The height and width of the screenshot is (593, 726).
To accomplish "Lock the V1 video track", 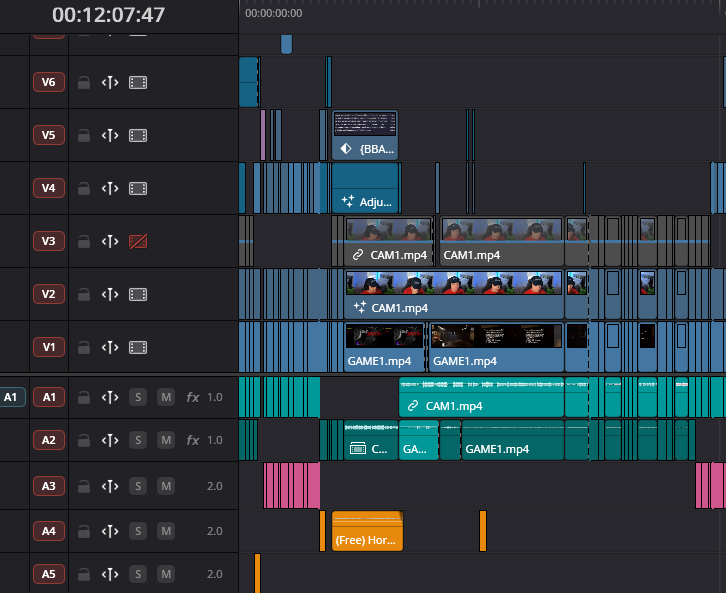I will tap(84, 347).
